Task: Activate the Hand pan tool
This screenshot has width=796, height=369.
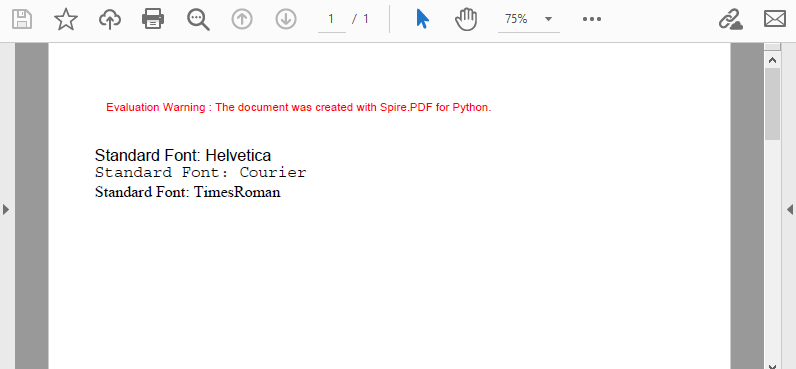Action: pyautogui.click(x=466, y=19)
